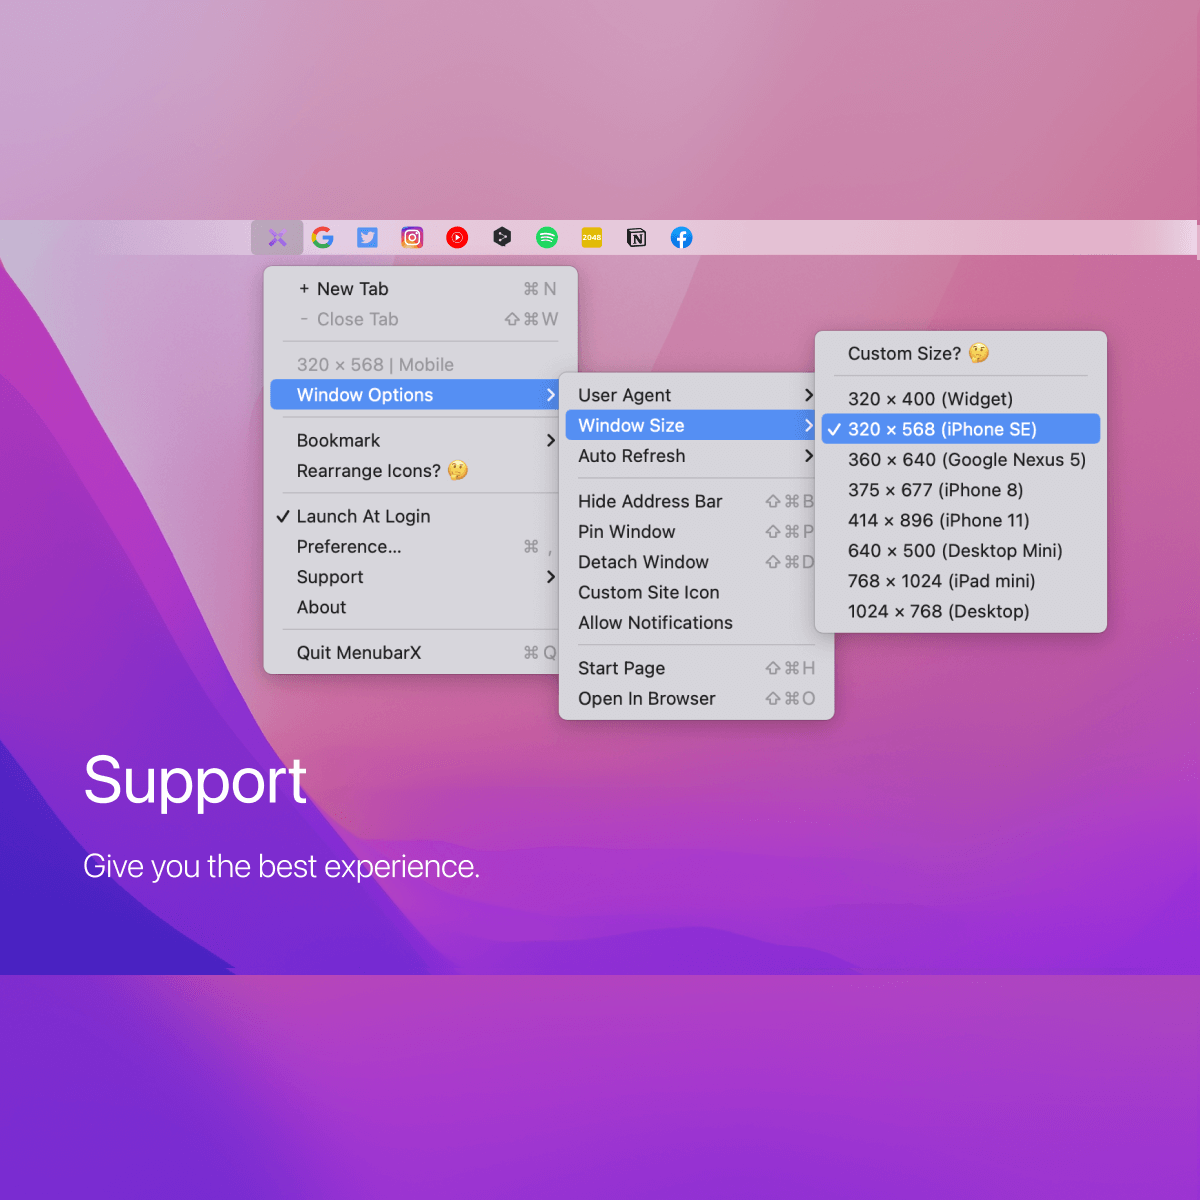Choose Close Tab menu entry
1200x1200 pixels.
[x=418, y=319]
